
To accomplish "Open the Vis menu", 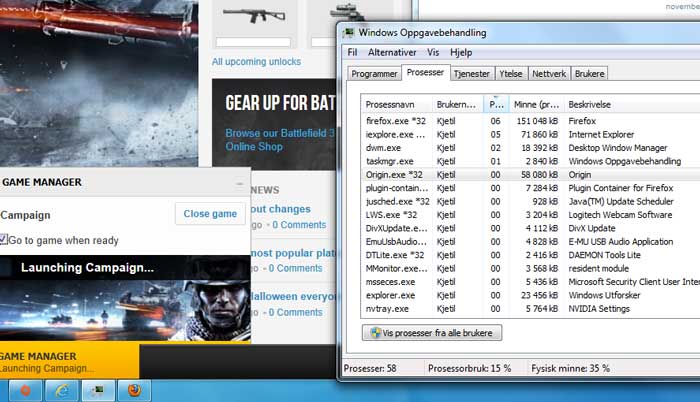I will pyautogui.click(x=433, y=52).
